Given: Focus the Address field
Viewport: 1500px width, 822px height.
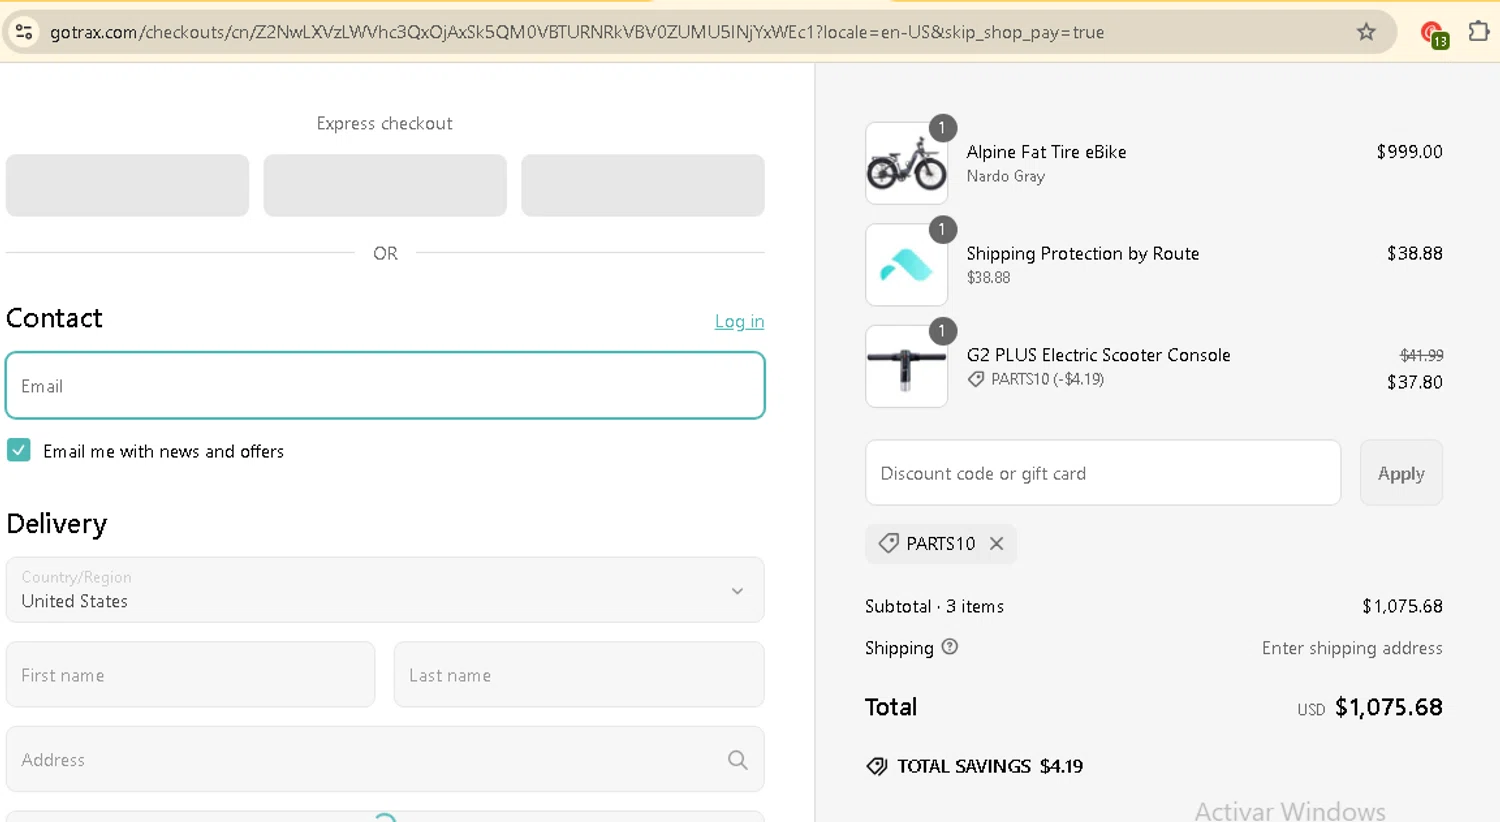Looking at the screenshot, I should pos(385,760).
